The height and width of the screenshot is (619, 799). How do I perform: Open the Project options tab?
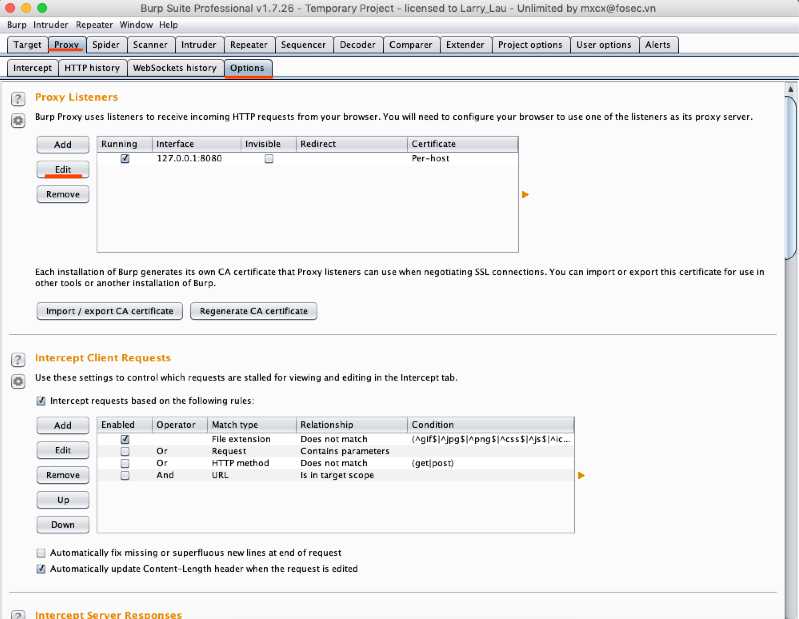[530, 45]
